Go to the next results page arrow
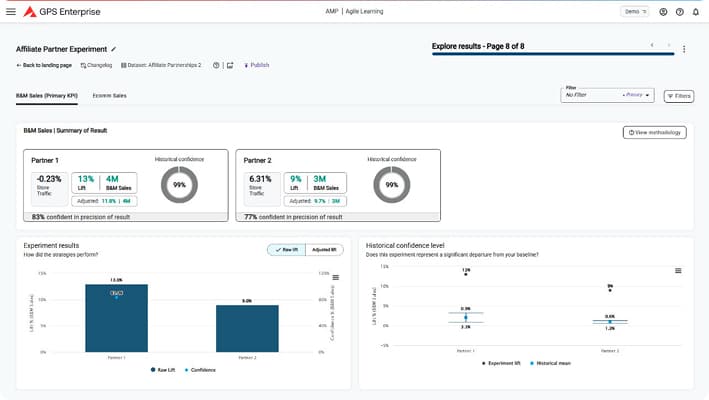 tap(668, 45)
